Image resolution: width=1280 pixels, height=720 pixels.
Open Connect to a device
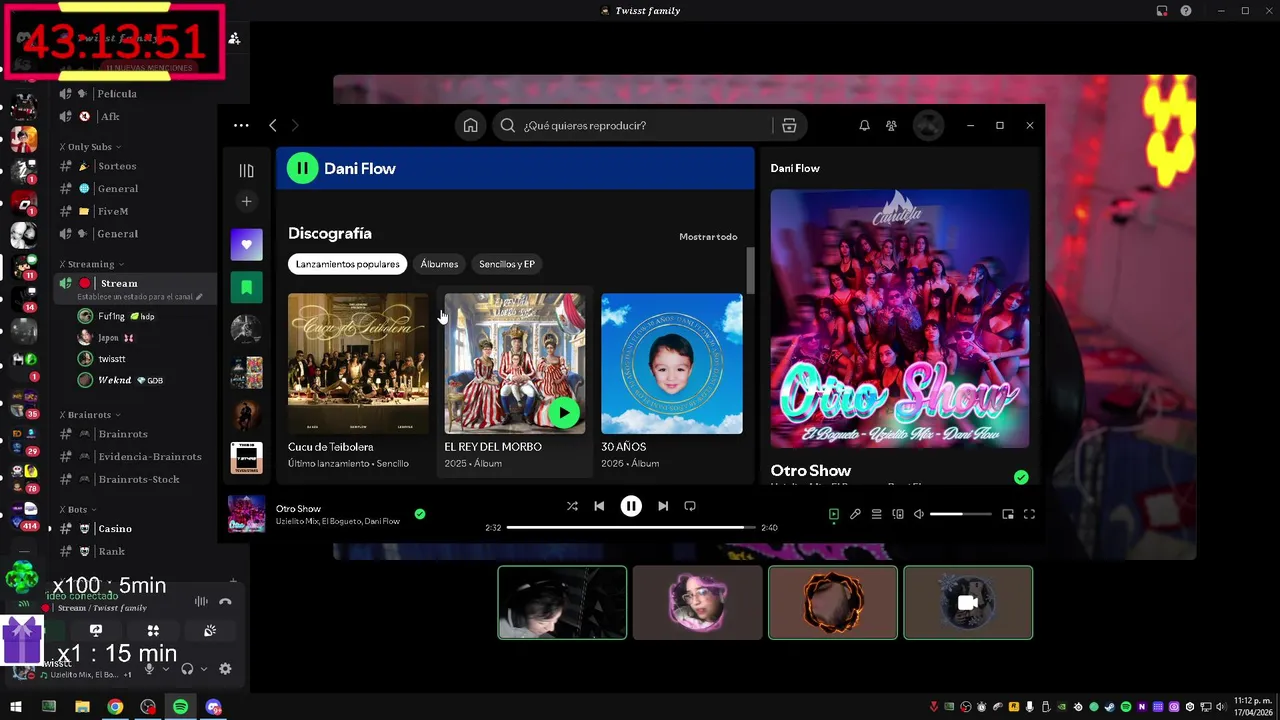[897, 514]
